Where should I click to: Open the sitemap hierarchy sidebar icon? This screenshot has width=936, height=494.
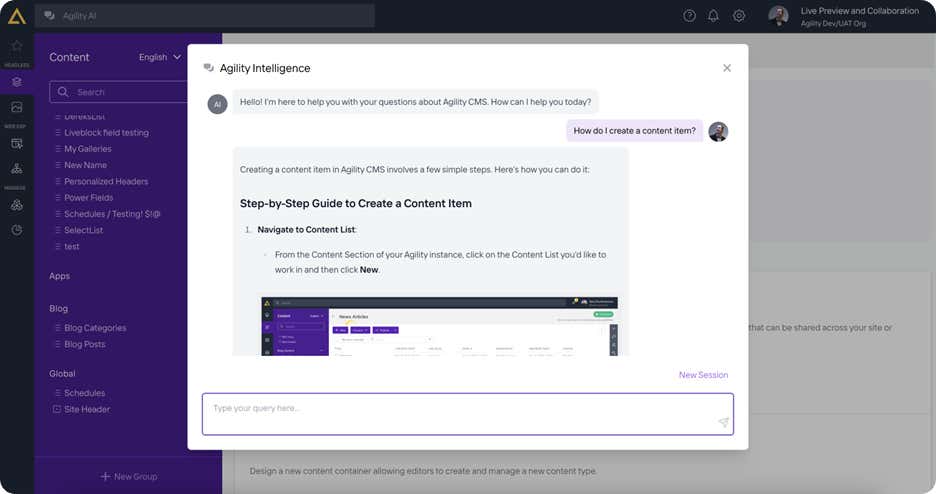pos(17,169)
